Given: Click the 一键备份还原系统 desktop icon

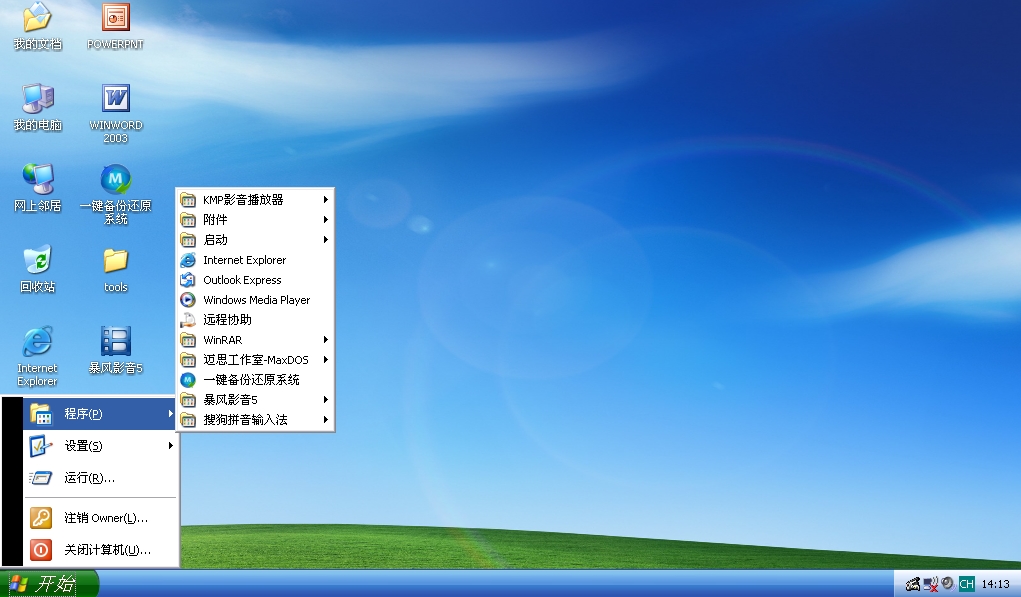Looking at the screenshot, I should (116, 182).
